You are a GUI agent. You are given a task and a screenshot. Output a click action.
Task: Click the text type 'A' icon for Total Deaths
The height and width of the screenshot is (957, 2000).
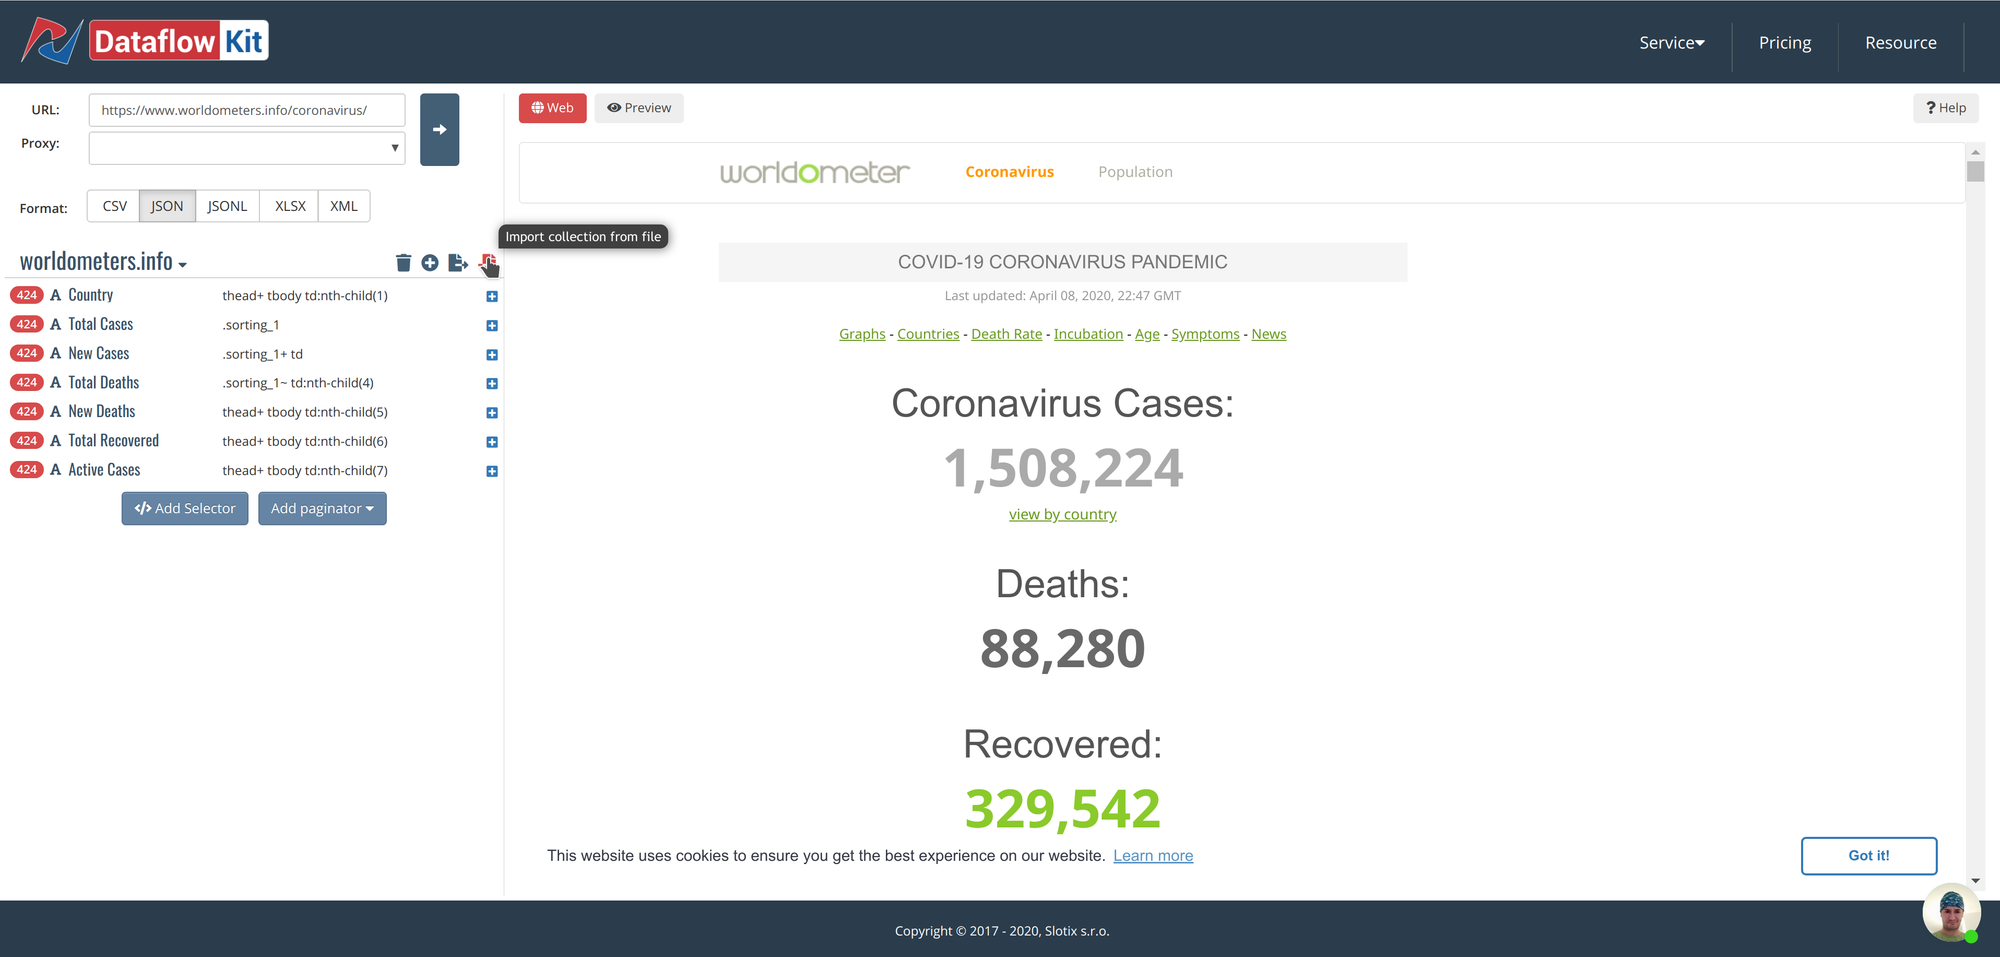point(56,382)
